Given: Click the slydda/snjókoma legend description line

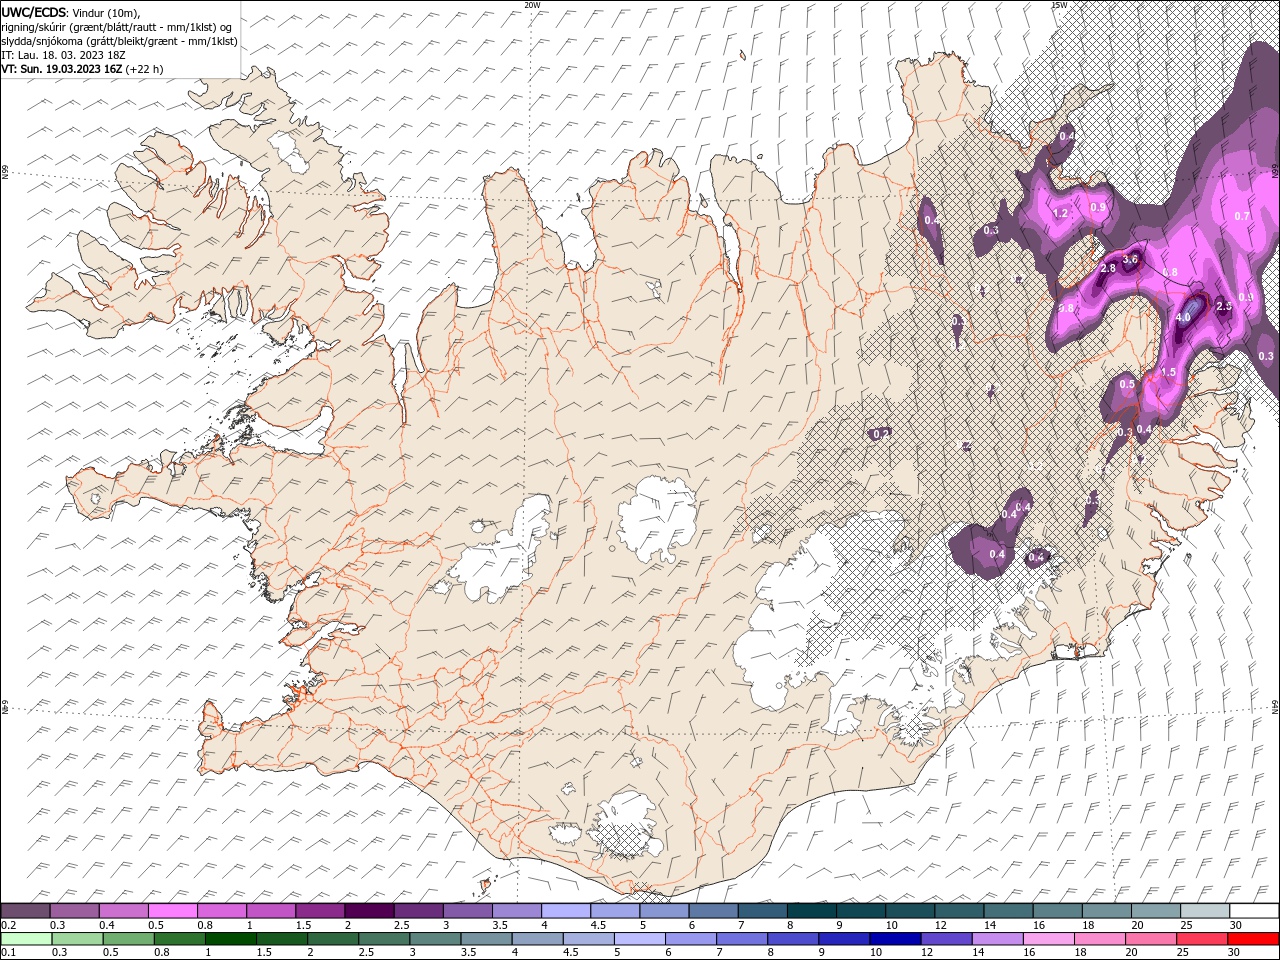Looking at the screenshot, I should (x=119, y=41).
